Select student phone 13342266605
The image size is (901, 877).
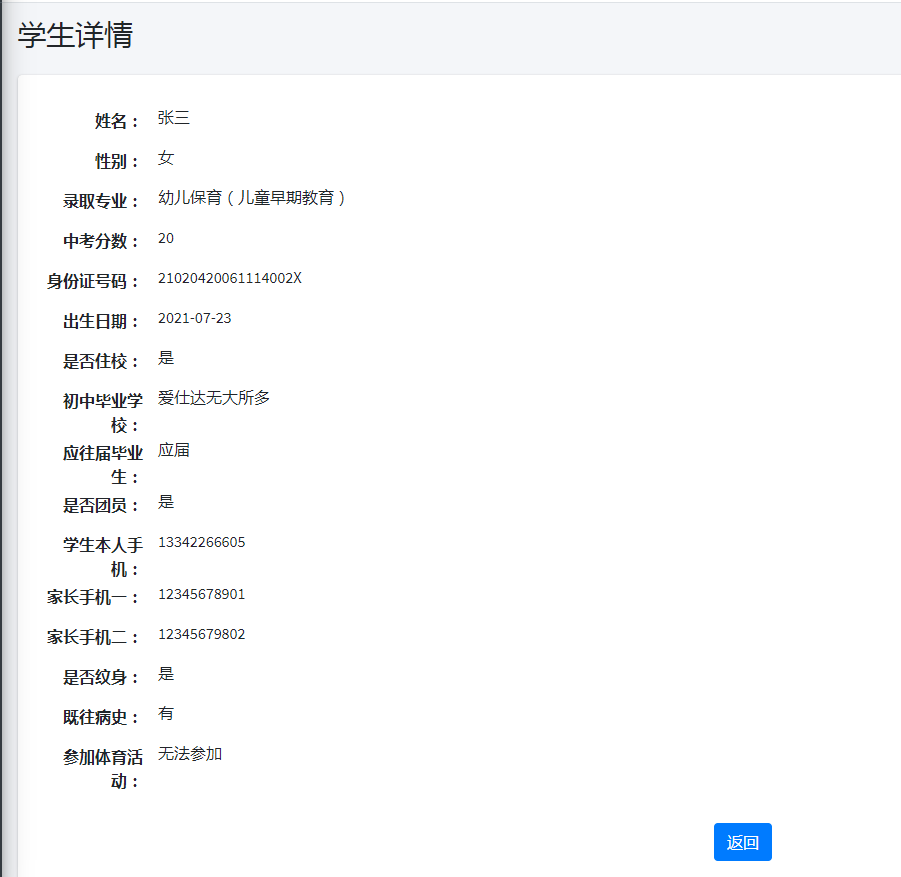[x=201, y=543]
